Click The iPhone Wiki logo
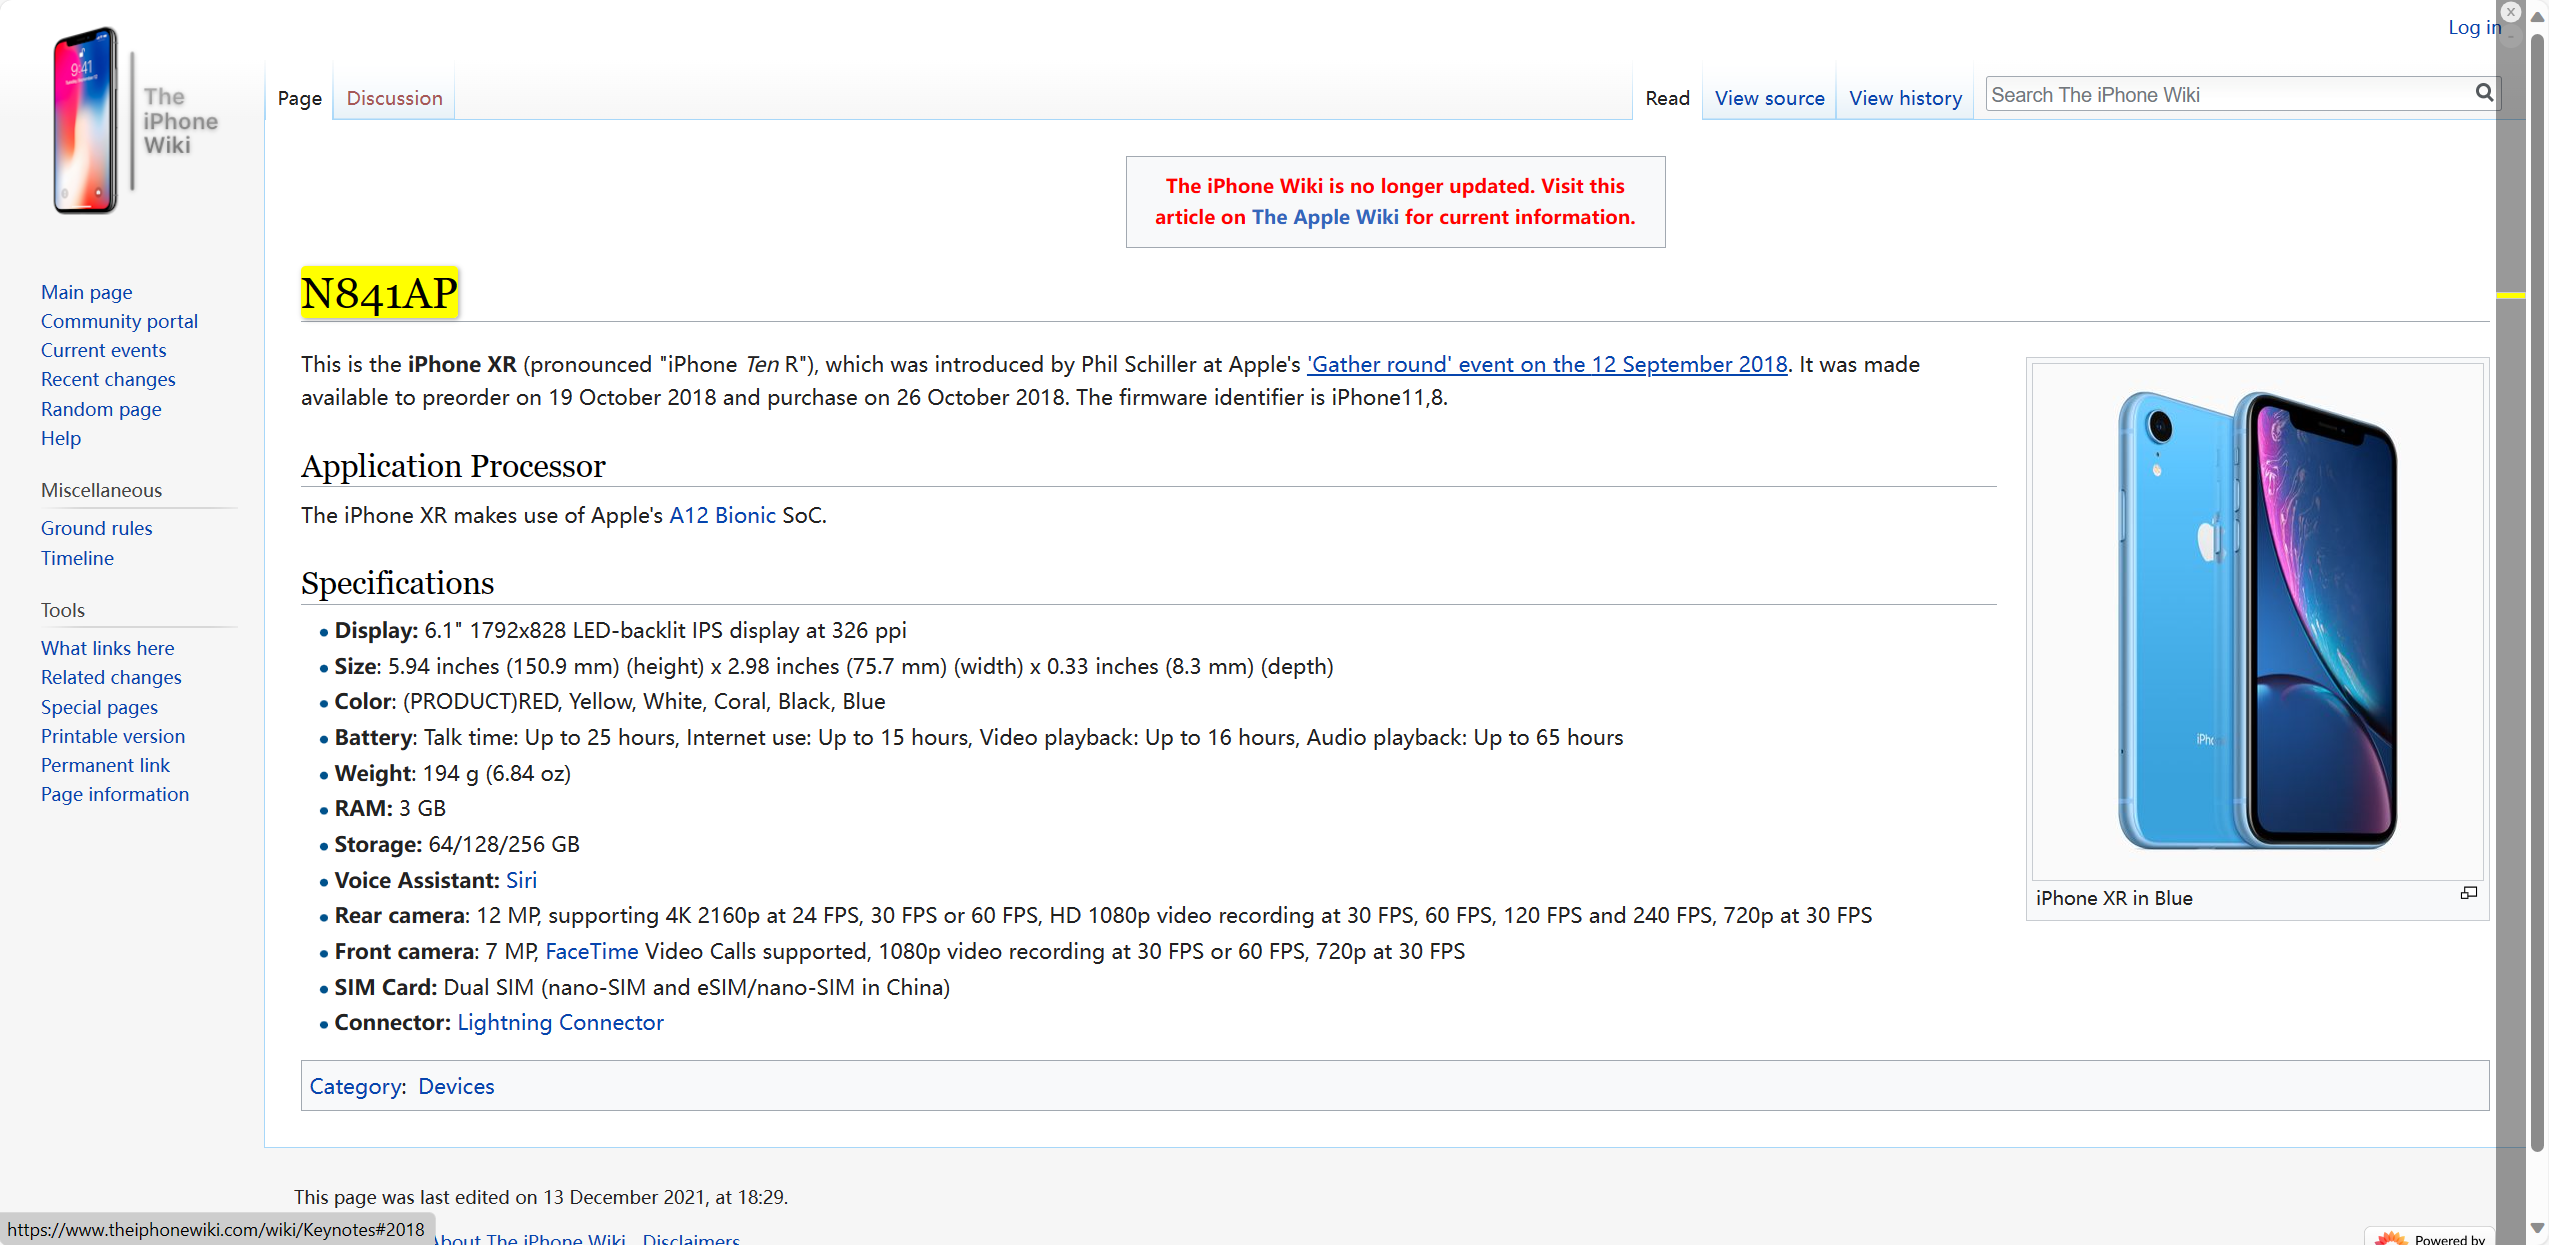The height and width of the screenshot is (1245, 2549). pos(135,121)
